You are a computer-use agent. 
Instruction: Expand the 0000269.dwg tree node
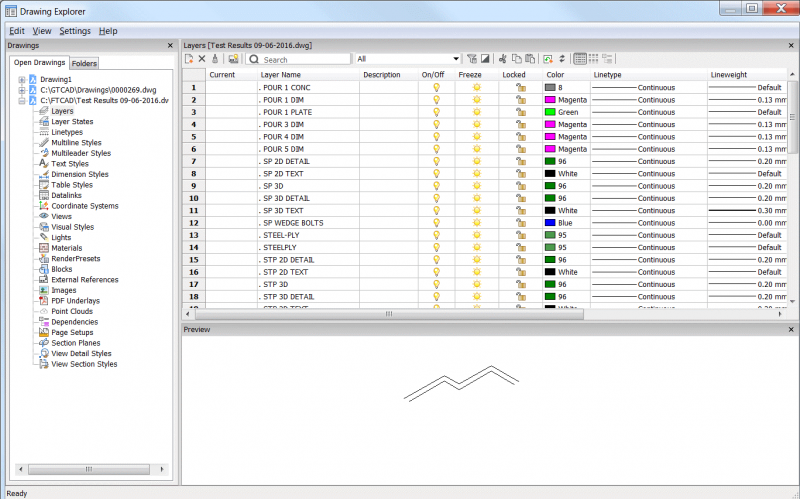click(22, 90)
